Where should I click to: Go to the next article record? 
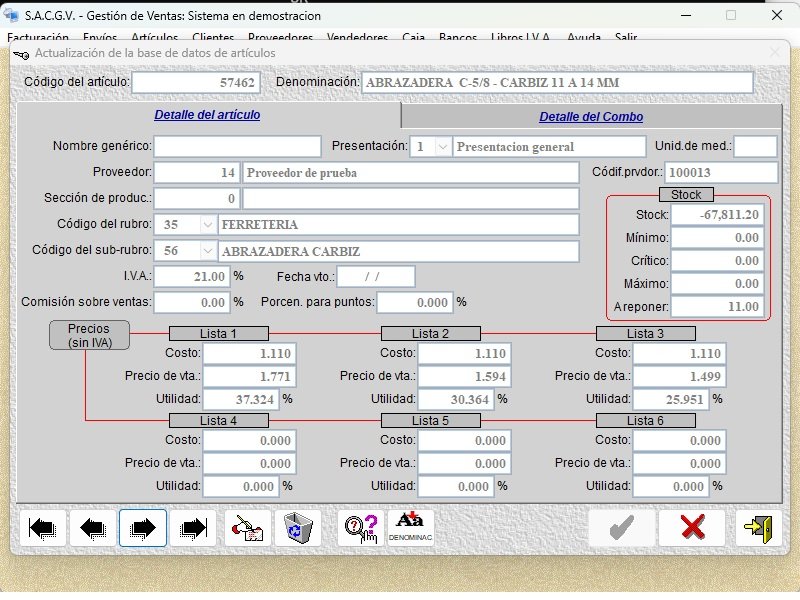pyautogui.click(x=143, y=528)
